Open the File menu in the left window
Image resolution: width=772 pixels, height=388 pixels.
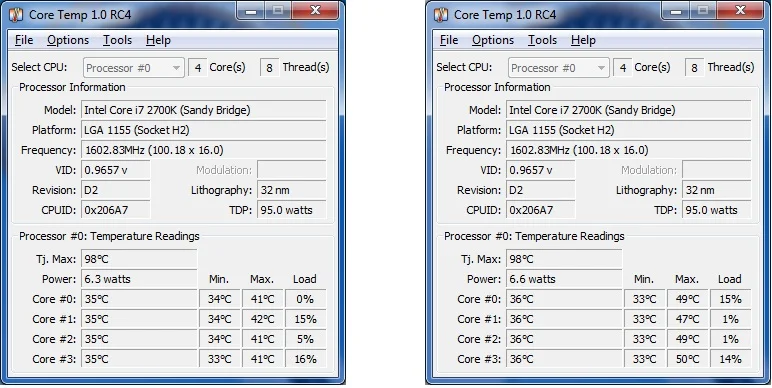(24, 40)
